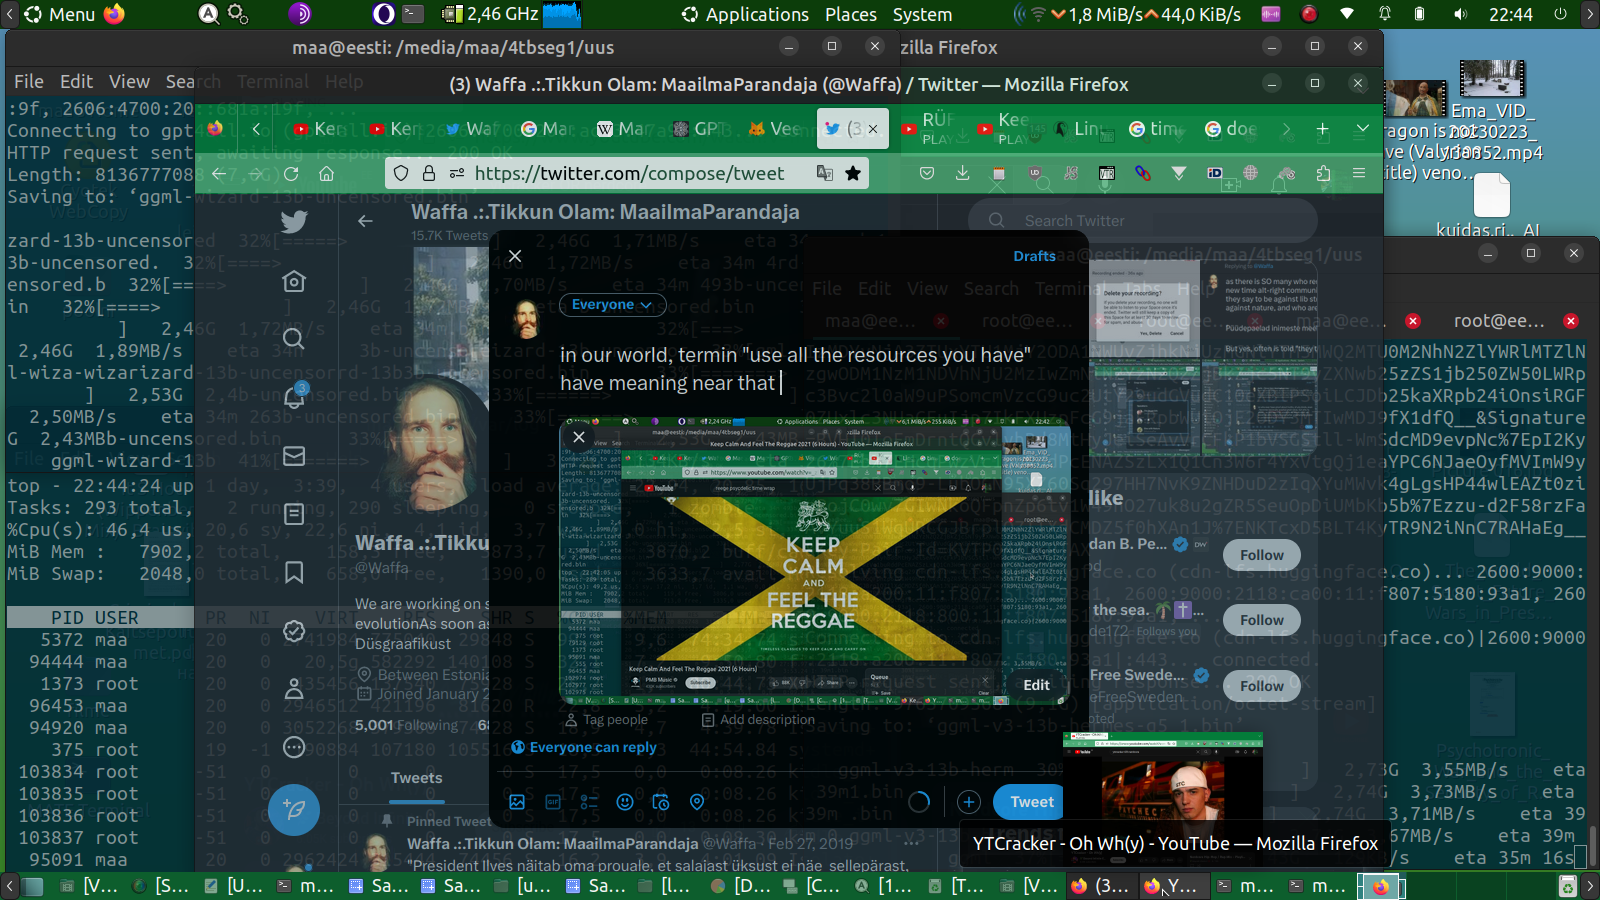
Task: Close the active Twitter tab
Action: [873, 129]
